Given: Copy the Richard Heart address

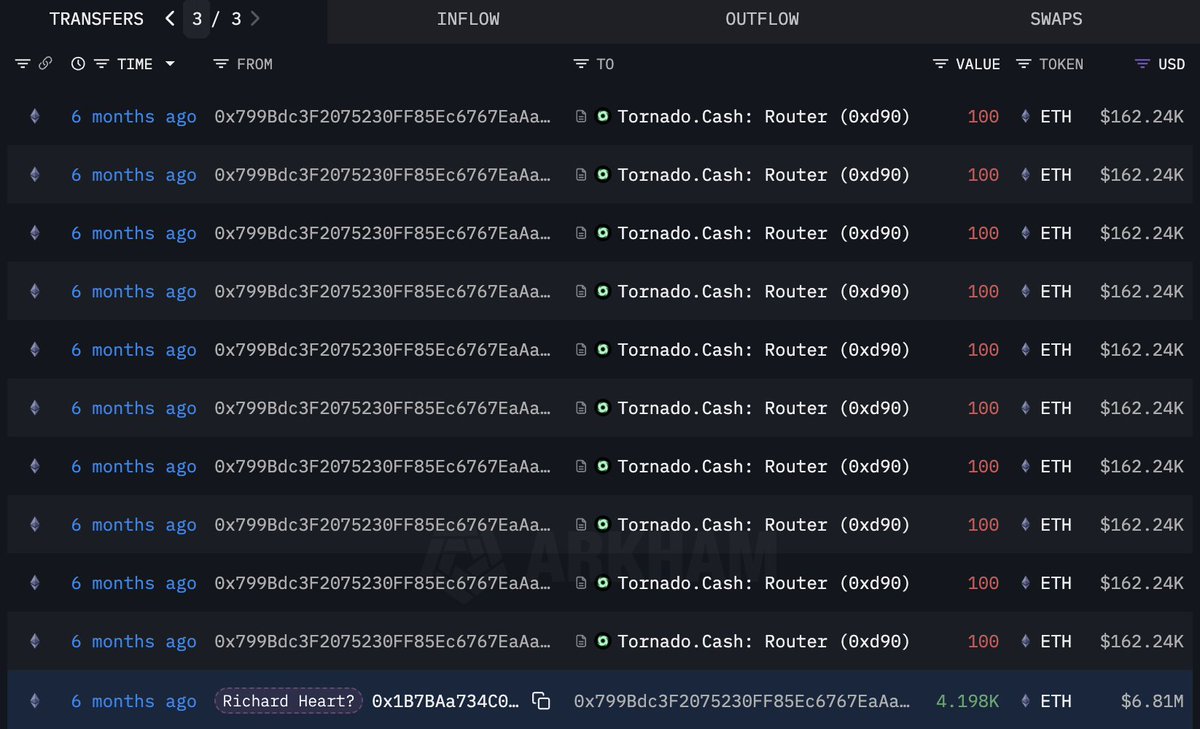Looking at the screenshot, I should (x=541, y=701).
